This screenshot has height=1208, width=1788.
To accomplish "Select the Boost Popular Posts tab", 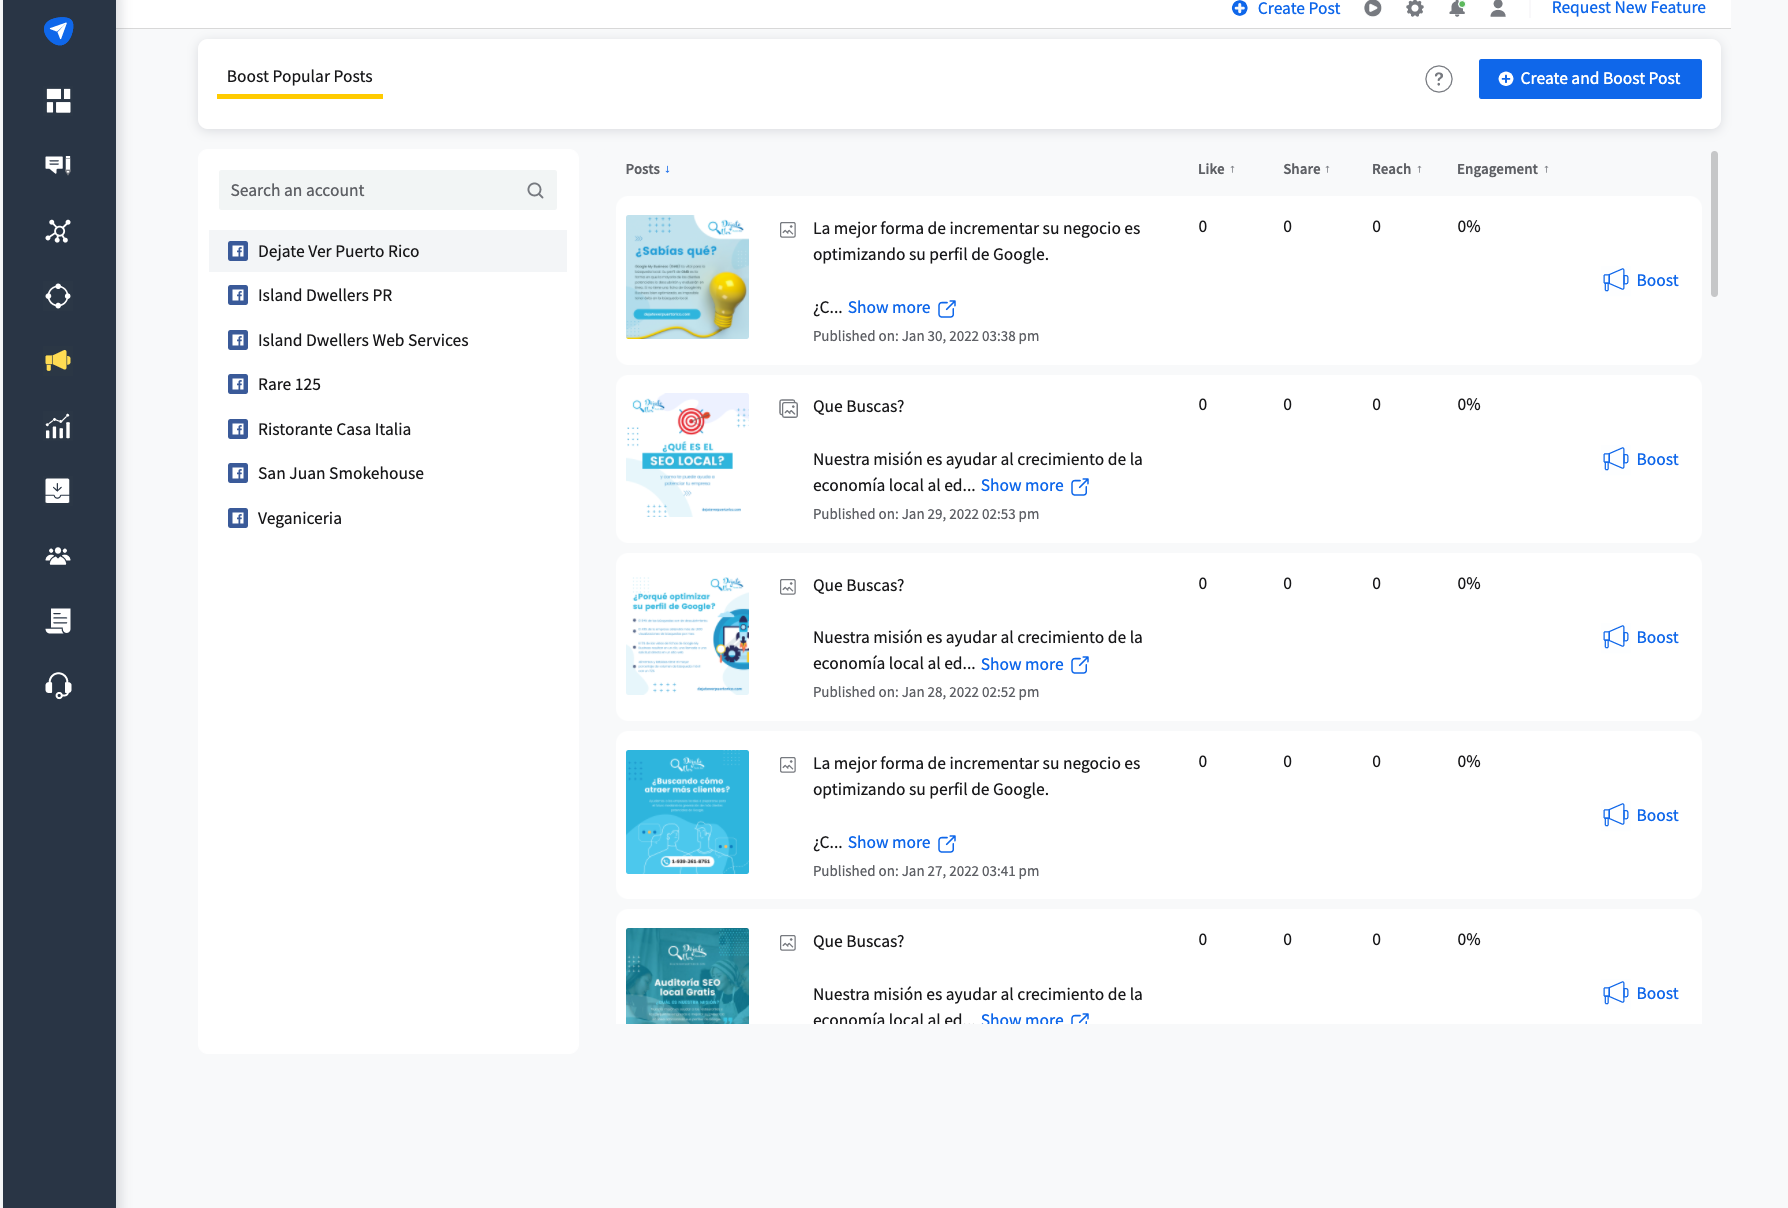I will [299, 77].
